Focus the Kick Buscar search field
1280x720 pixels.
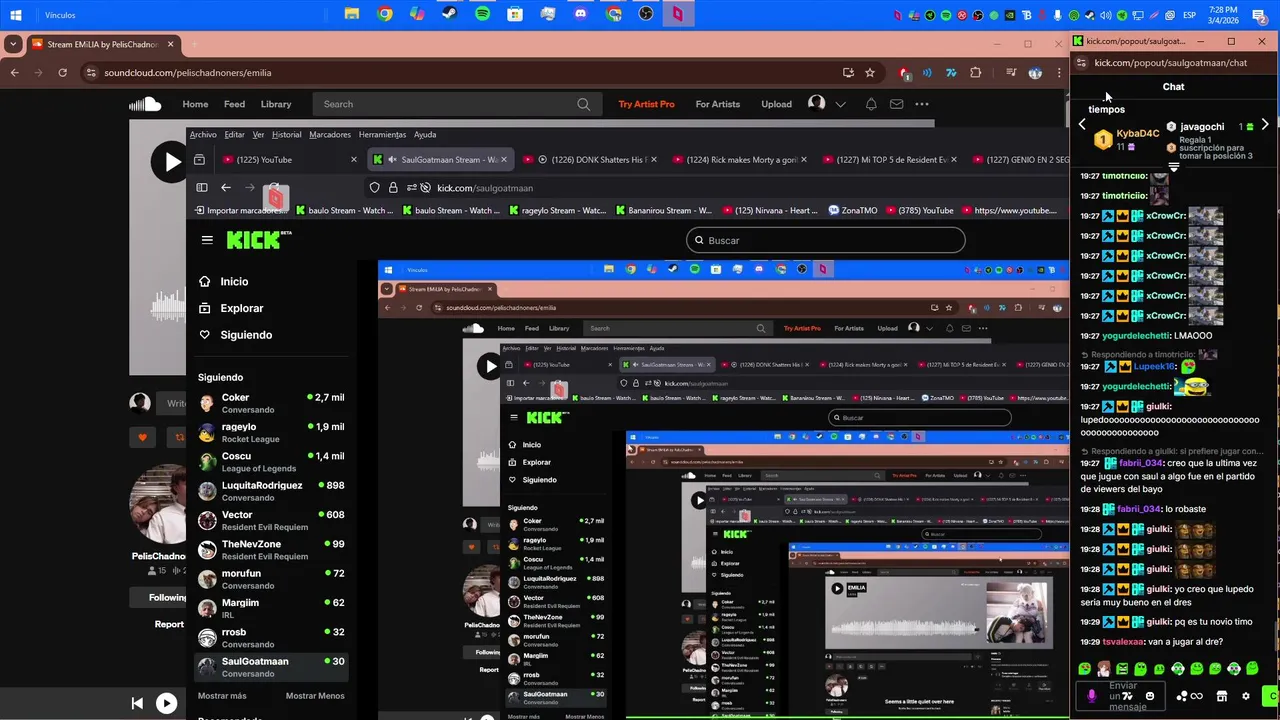[826, 240]
